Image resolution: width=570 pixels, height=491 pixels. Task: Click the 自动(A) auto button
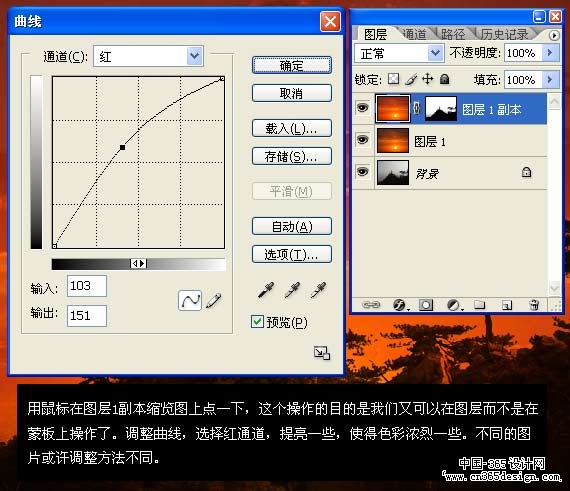[292, 226]
